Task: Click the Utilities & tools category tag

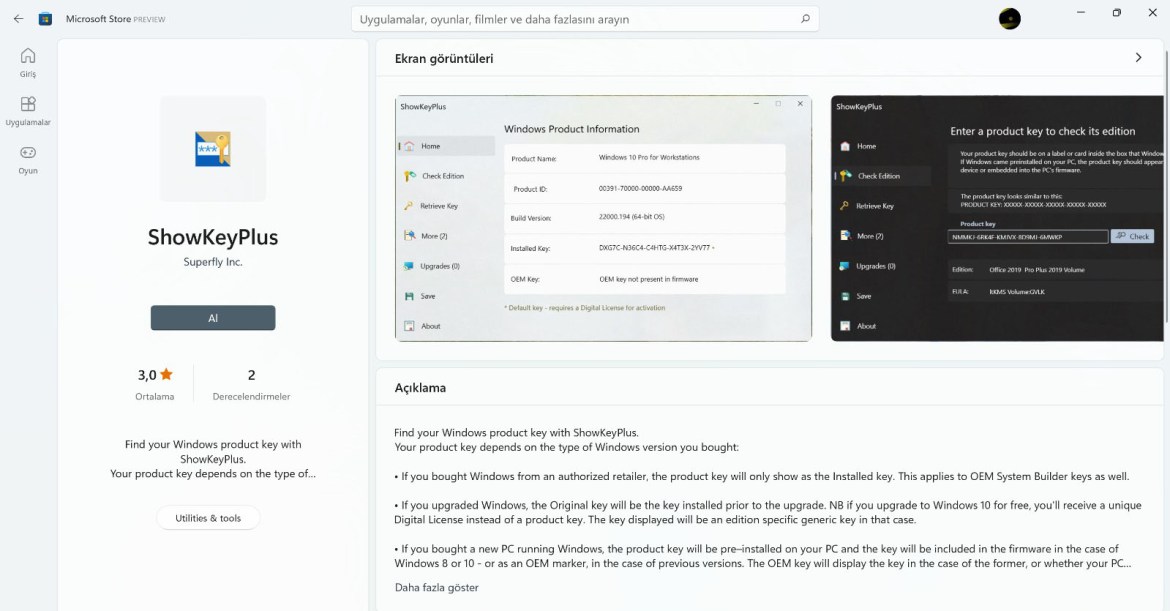Action: (x=208, y=518)
